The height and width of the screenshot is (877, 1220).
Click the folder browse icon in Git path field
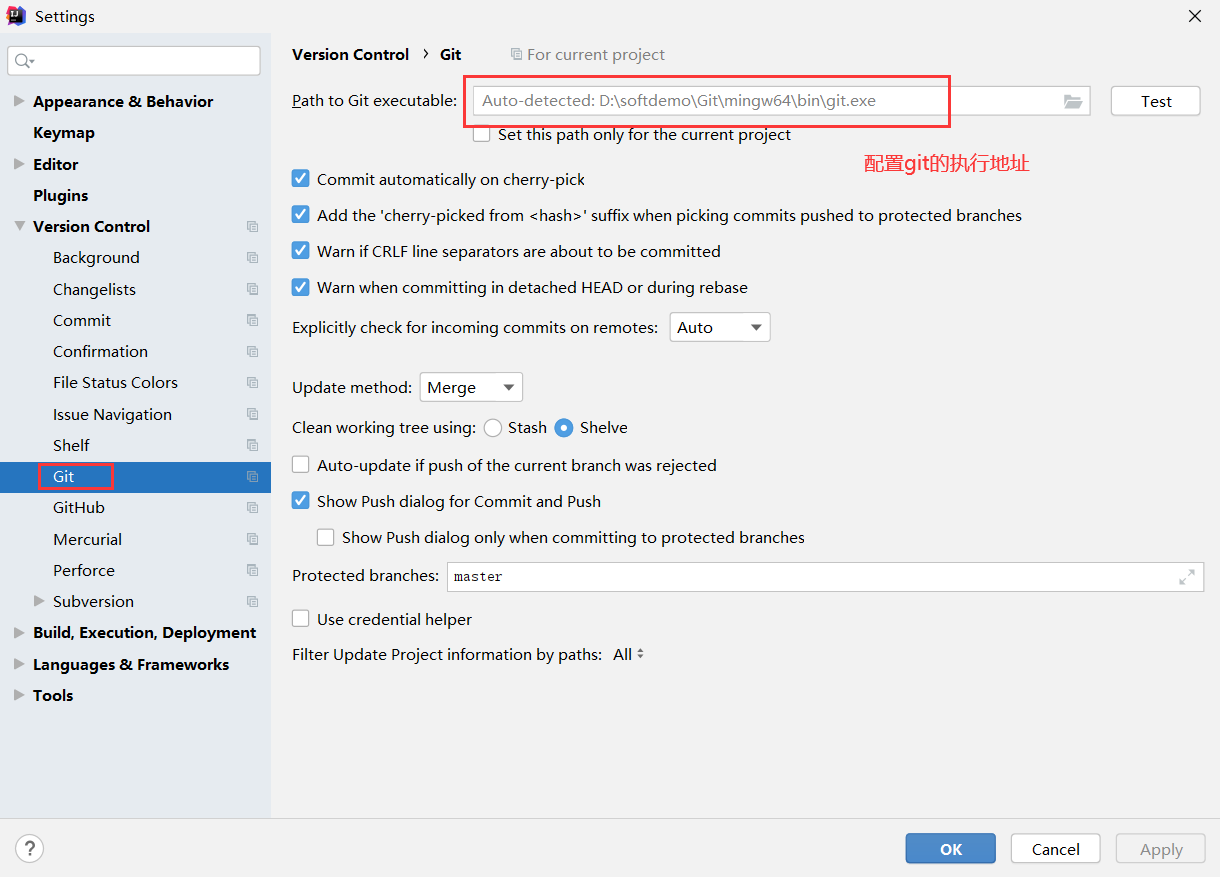[x=1073, y=101]
